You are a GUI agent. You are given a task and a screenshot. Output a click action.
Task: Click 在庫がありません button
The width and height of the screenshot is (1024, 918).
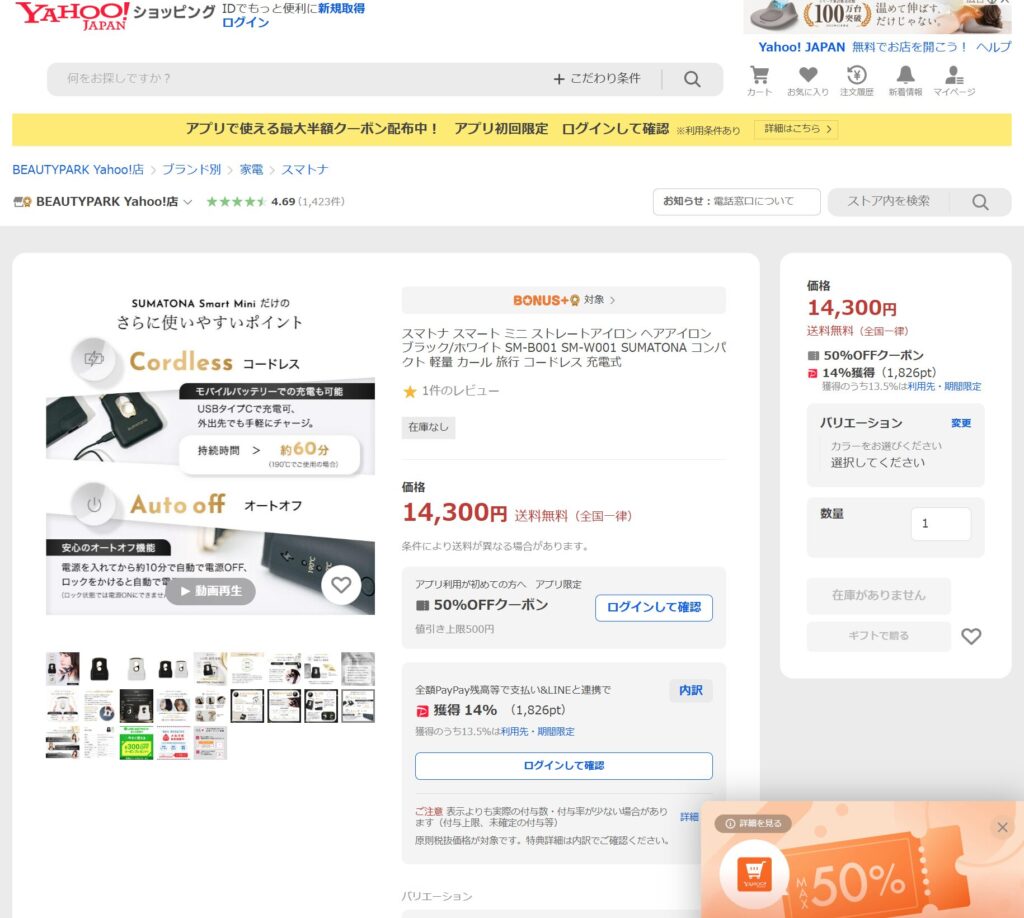(x=878, y=595)
